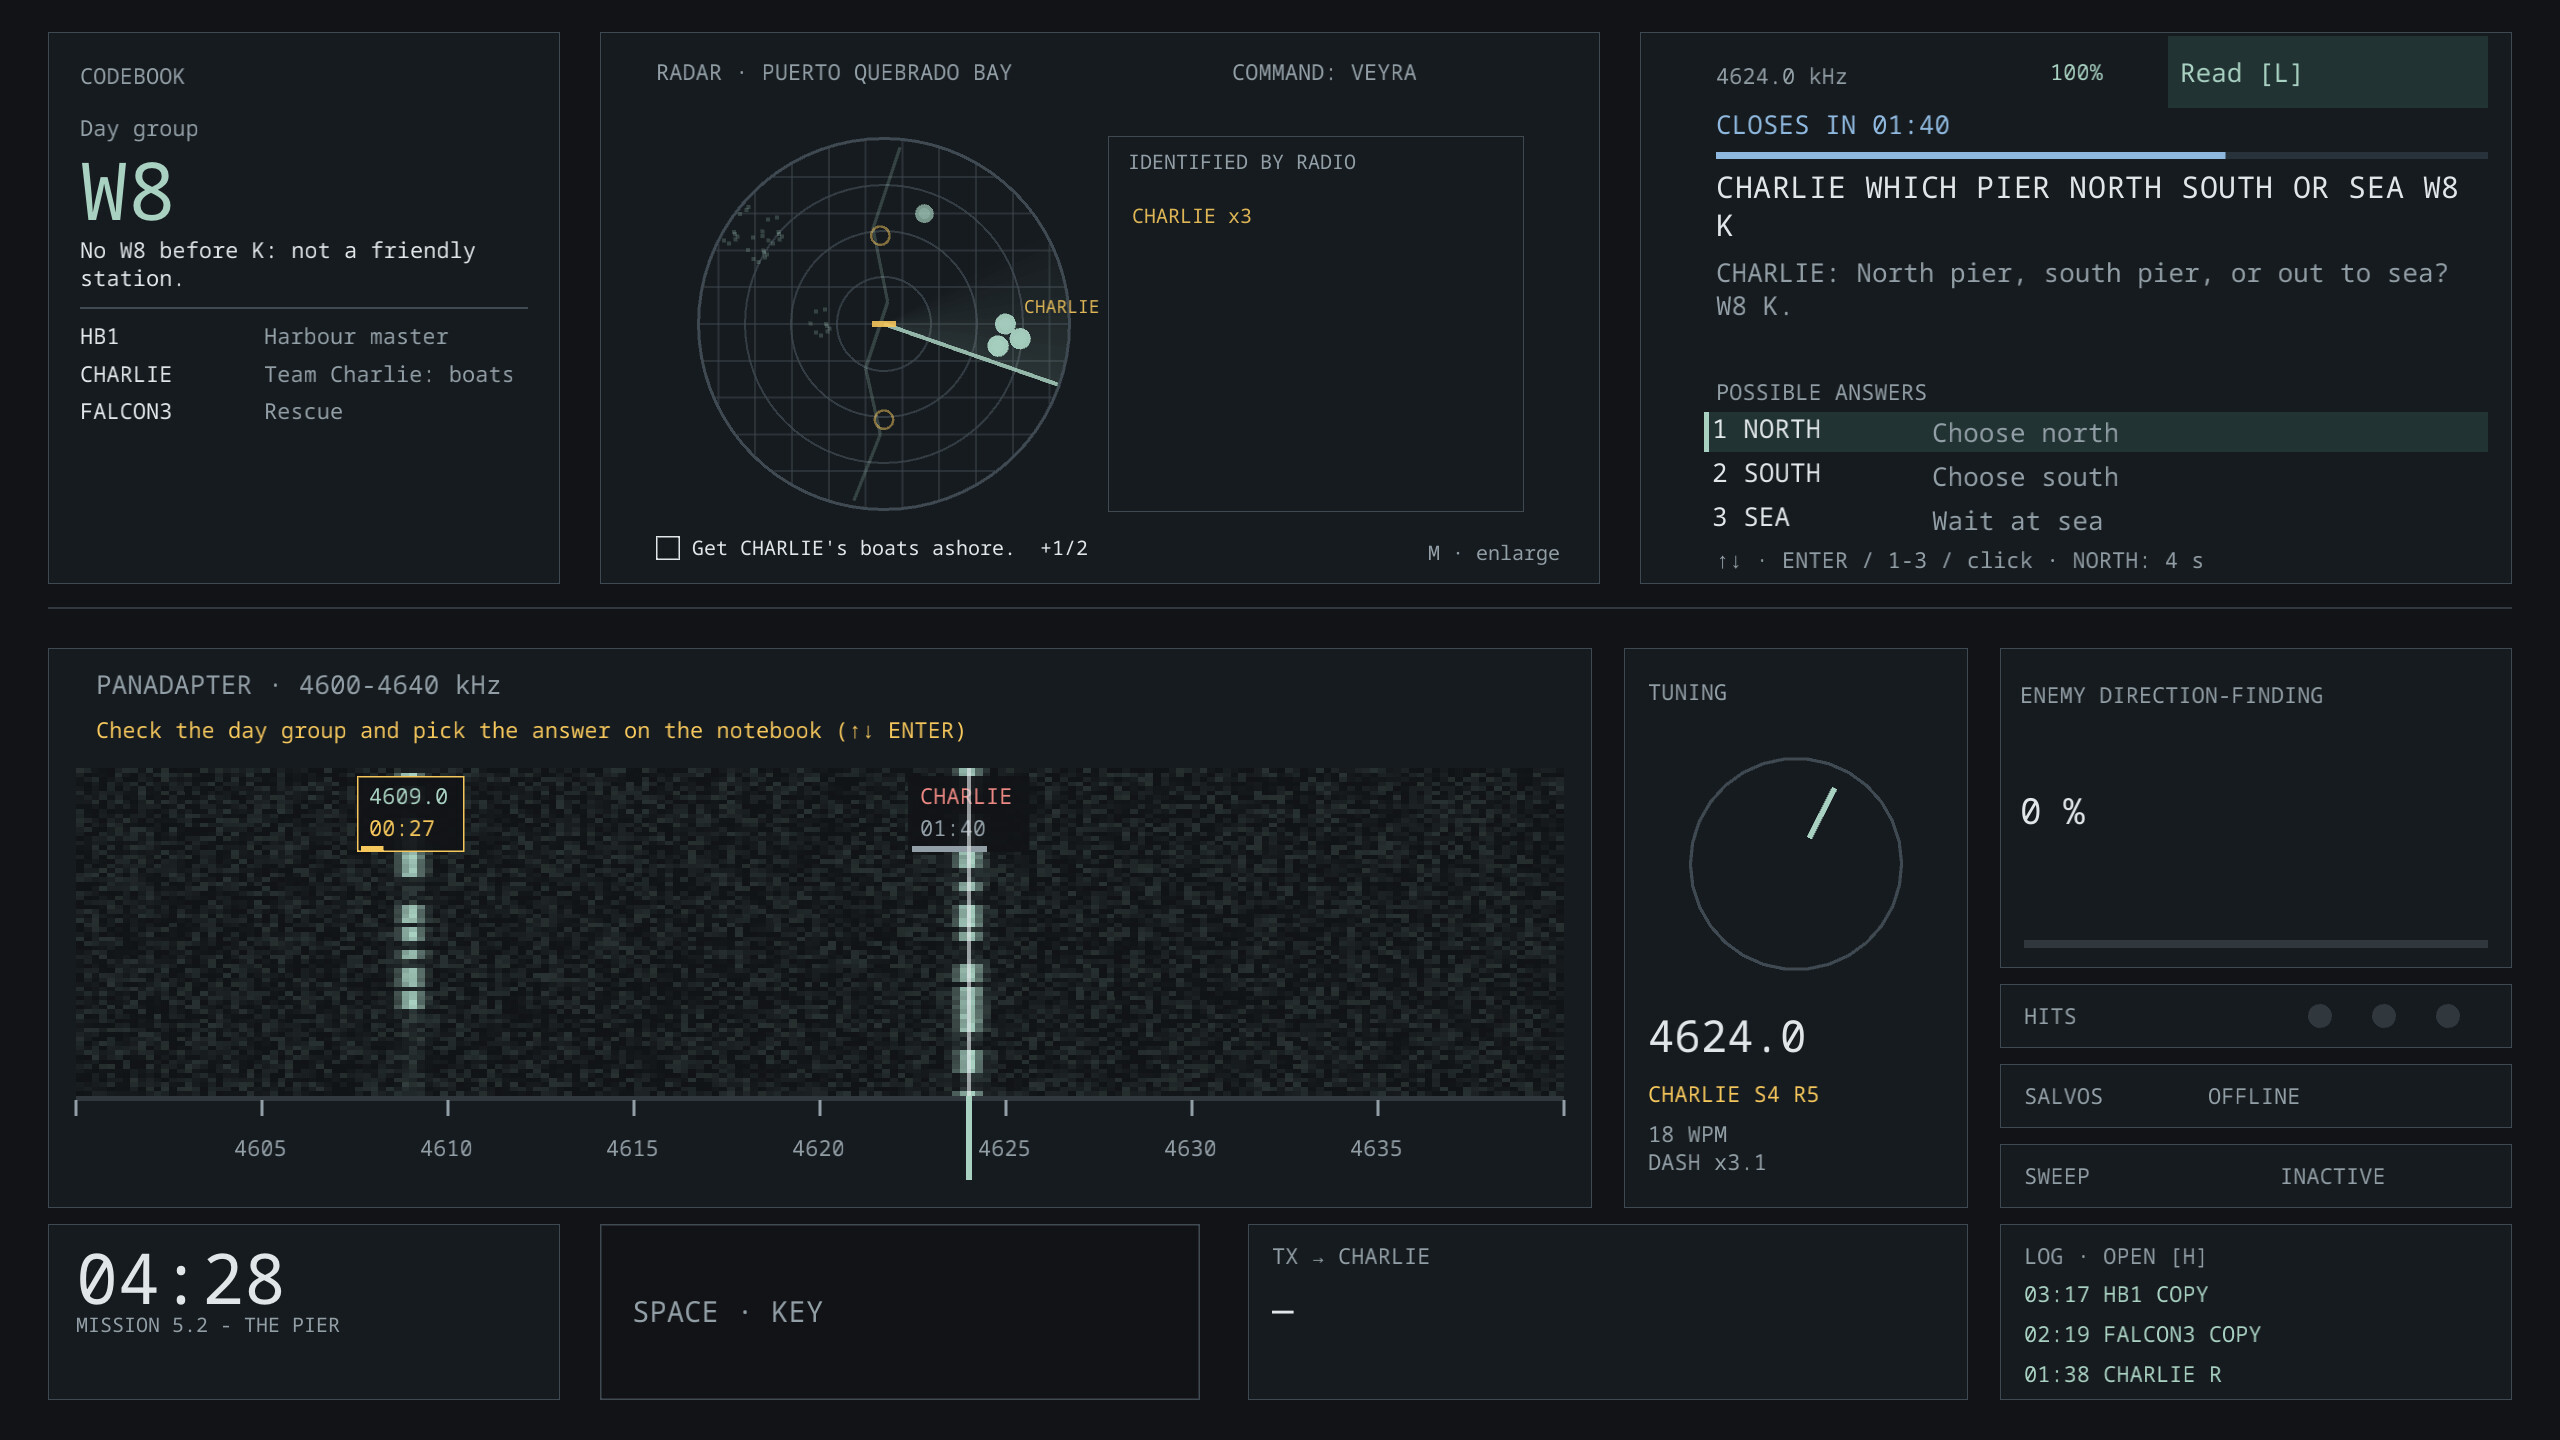The height and width of the screenshot is (1440, 2560).
Task: Click the 01:38 CHARLIE R log entry
Action: [2123, 1374]
